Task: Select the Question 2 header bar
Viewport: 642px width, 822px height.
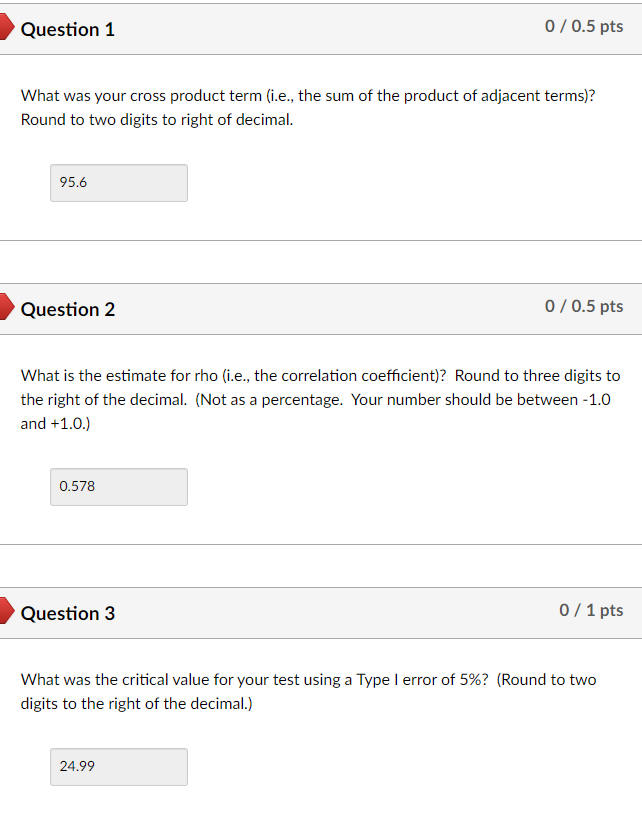Action: click(x=320, y=310)
